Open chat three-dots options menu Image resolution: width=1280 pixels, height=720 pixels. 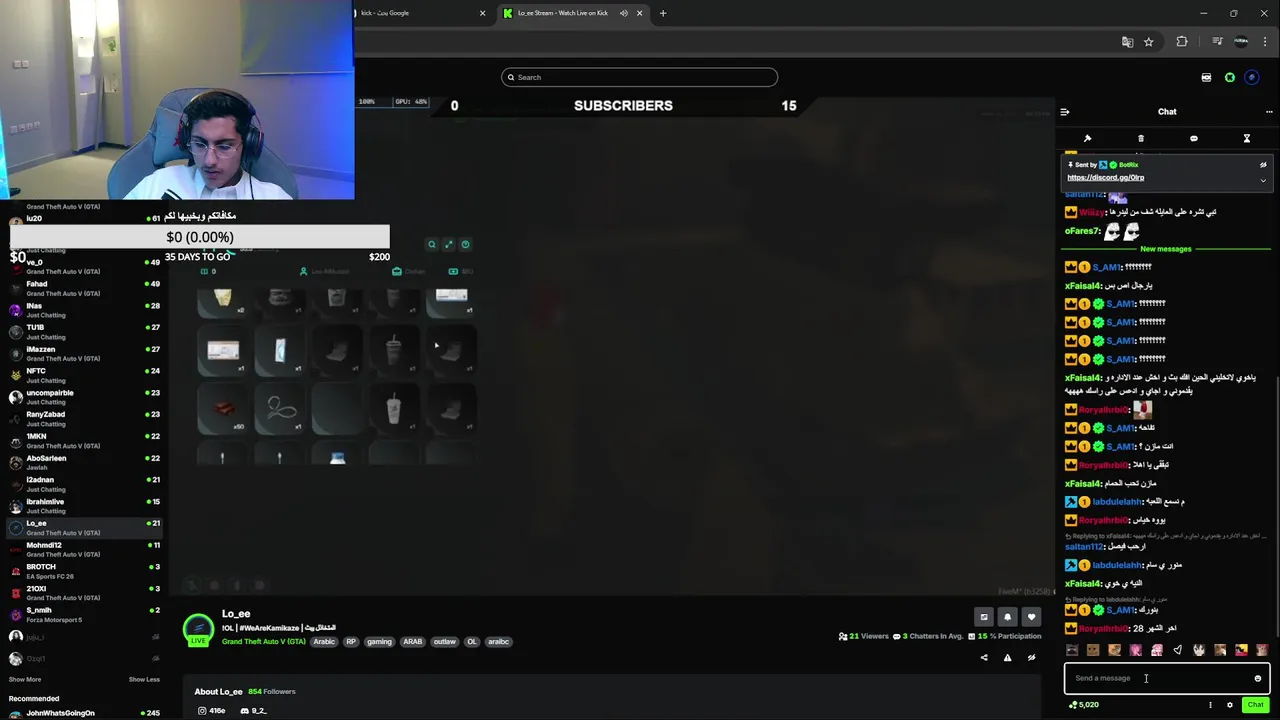[x=1269, y=112]
